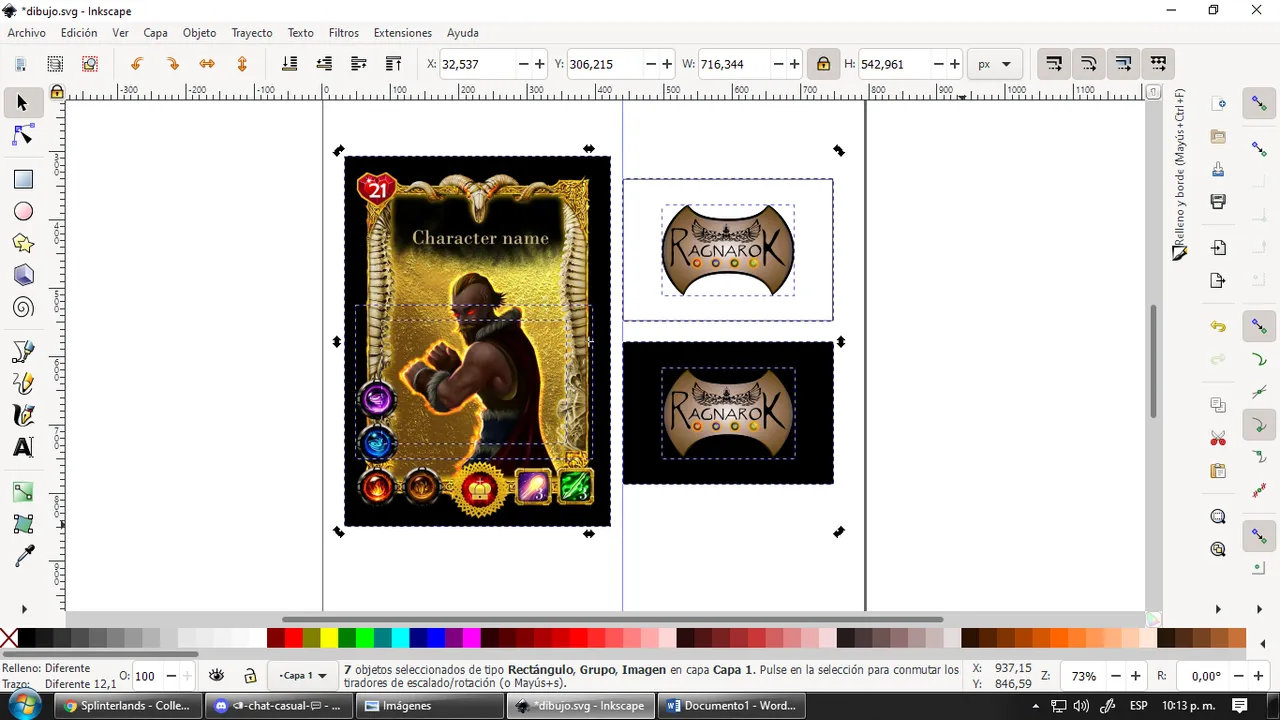
Task: Open the Filtros menu
Action: (343, 33)
